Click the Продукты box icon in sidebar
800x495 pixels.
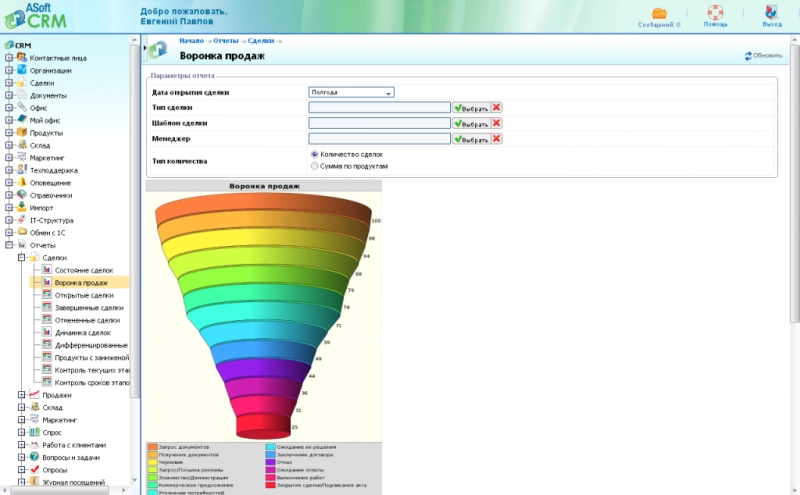[21, 133]
